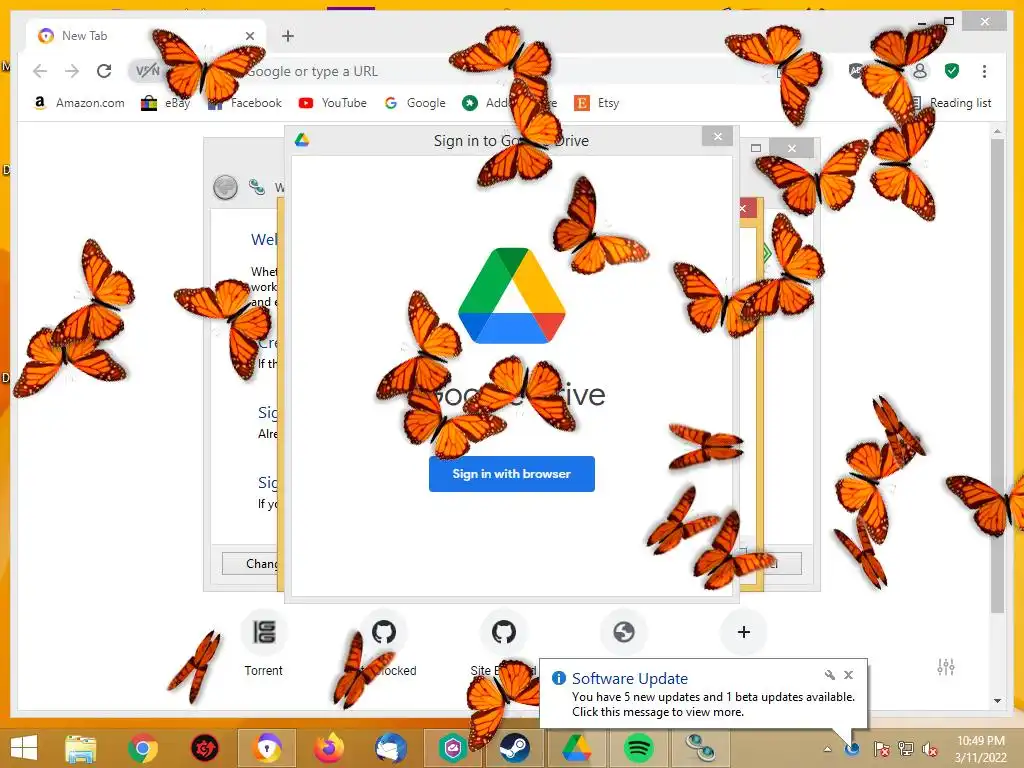Open a new browser tab with plus button
Viewport: 1024px width, 768px height.
coord(288,36)
